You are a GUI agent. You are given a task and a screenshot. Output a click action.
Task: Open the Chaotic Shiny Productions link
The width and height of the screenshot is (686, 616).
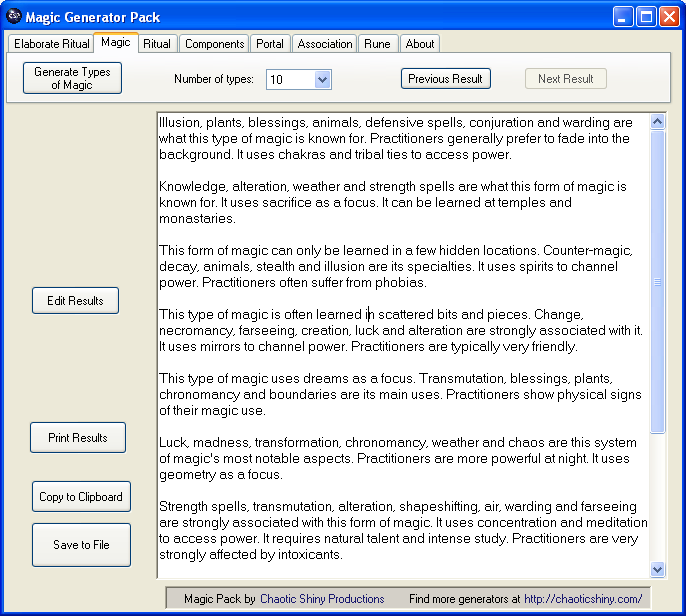(x=322, y=598)
